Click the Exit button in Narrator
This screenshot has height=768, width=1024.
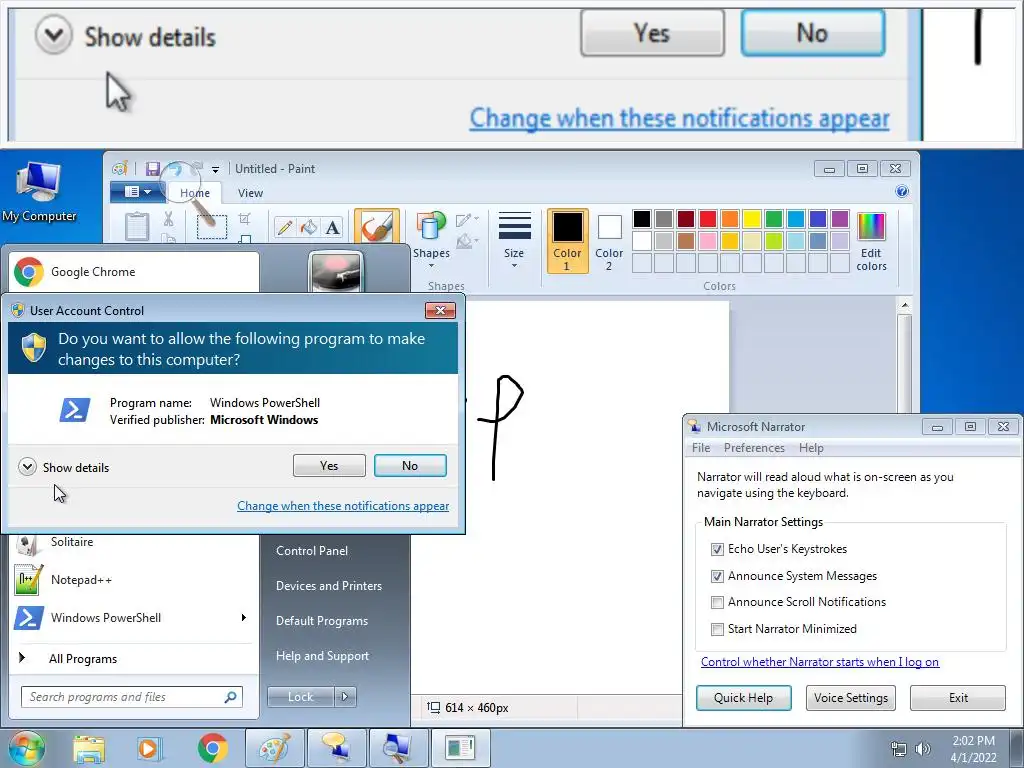(x=958, y=697)
